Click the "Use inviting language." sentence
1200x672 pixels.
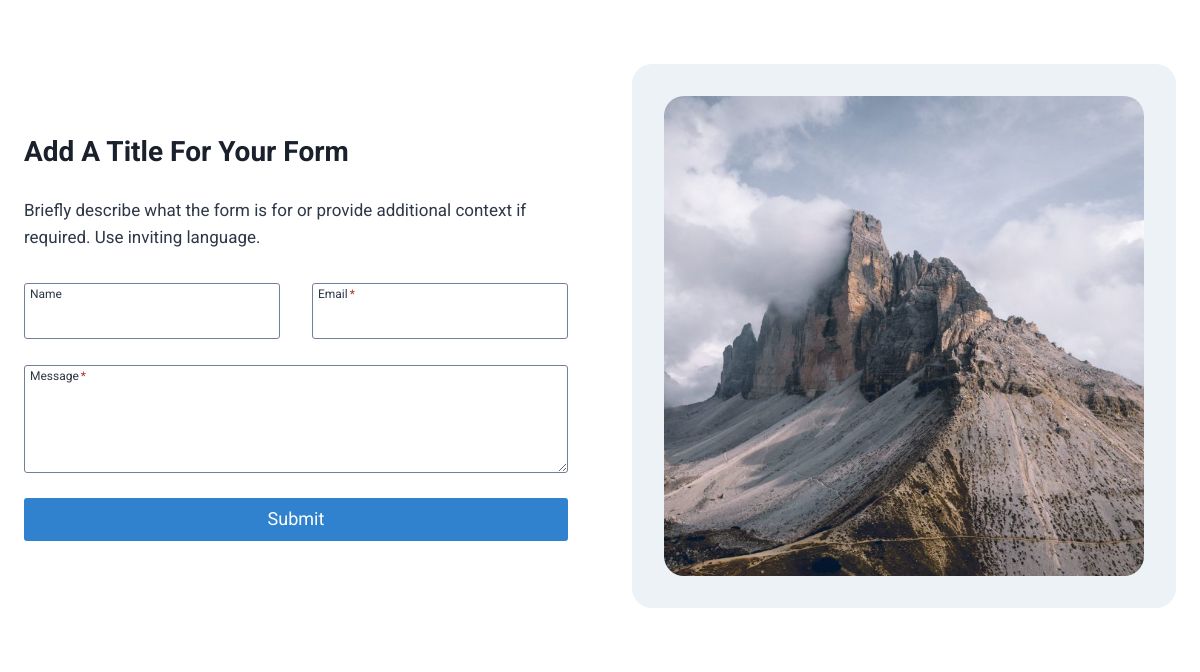(177, 238)
